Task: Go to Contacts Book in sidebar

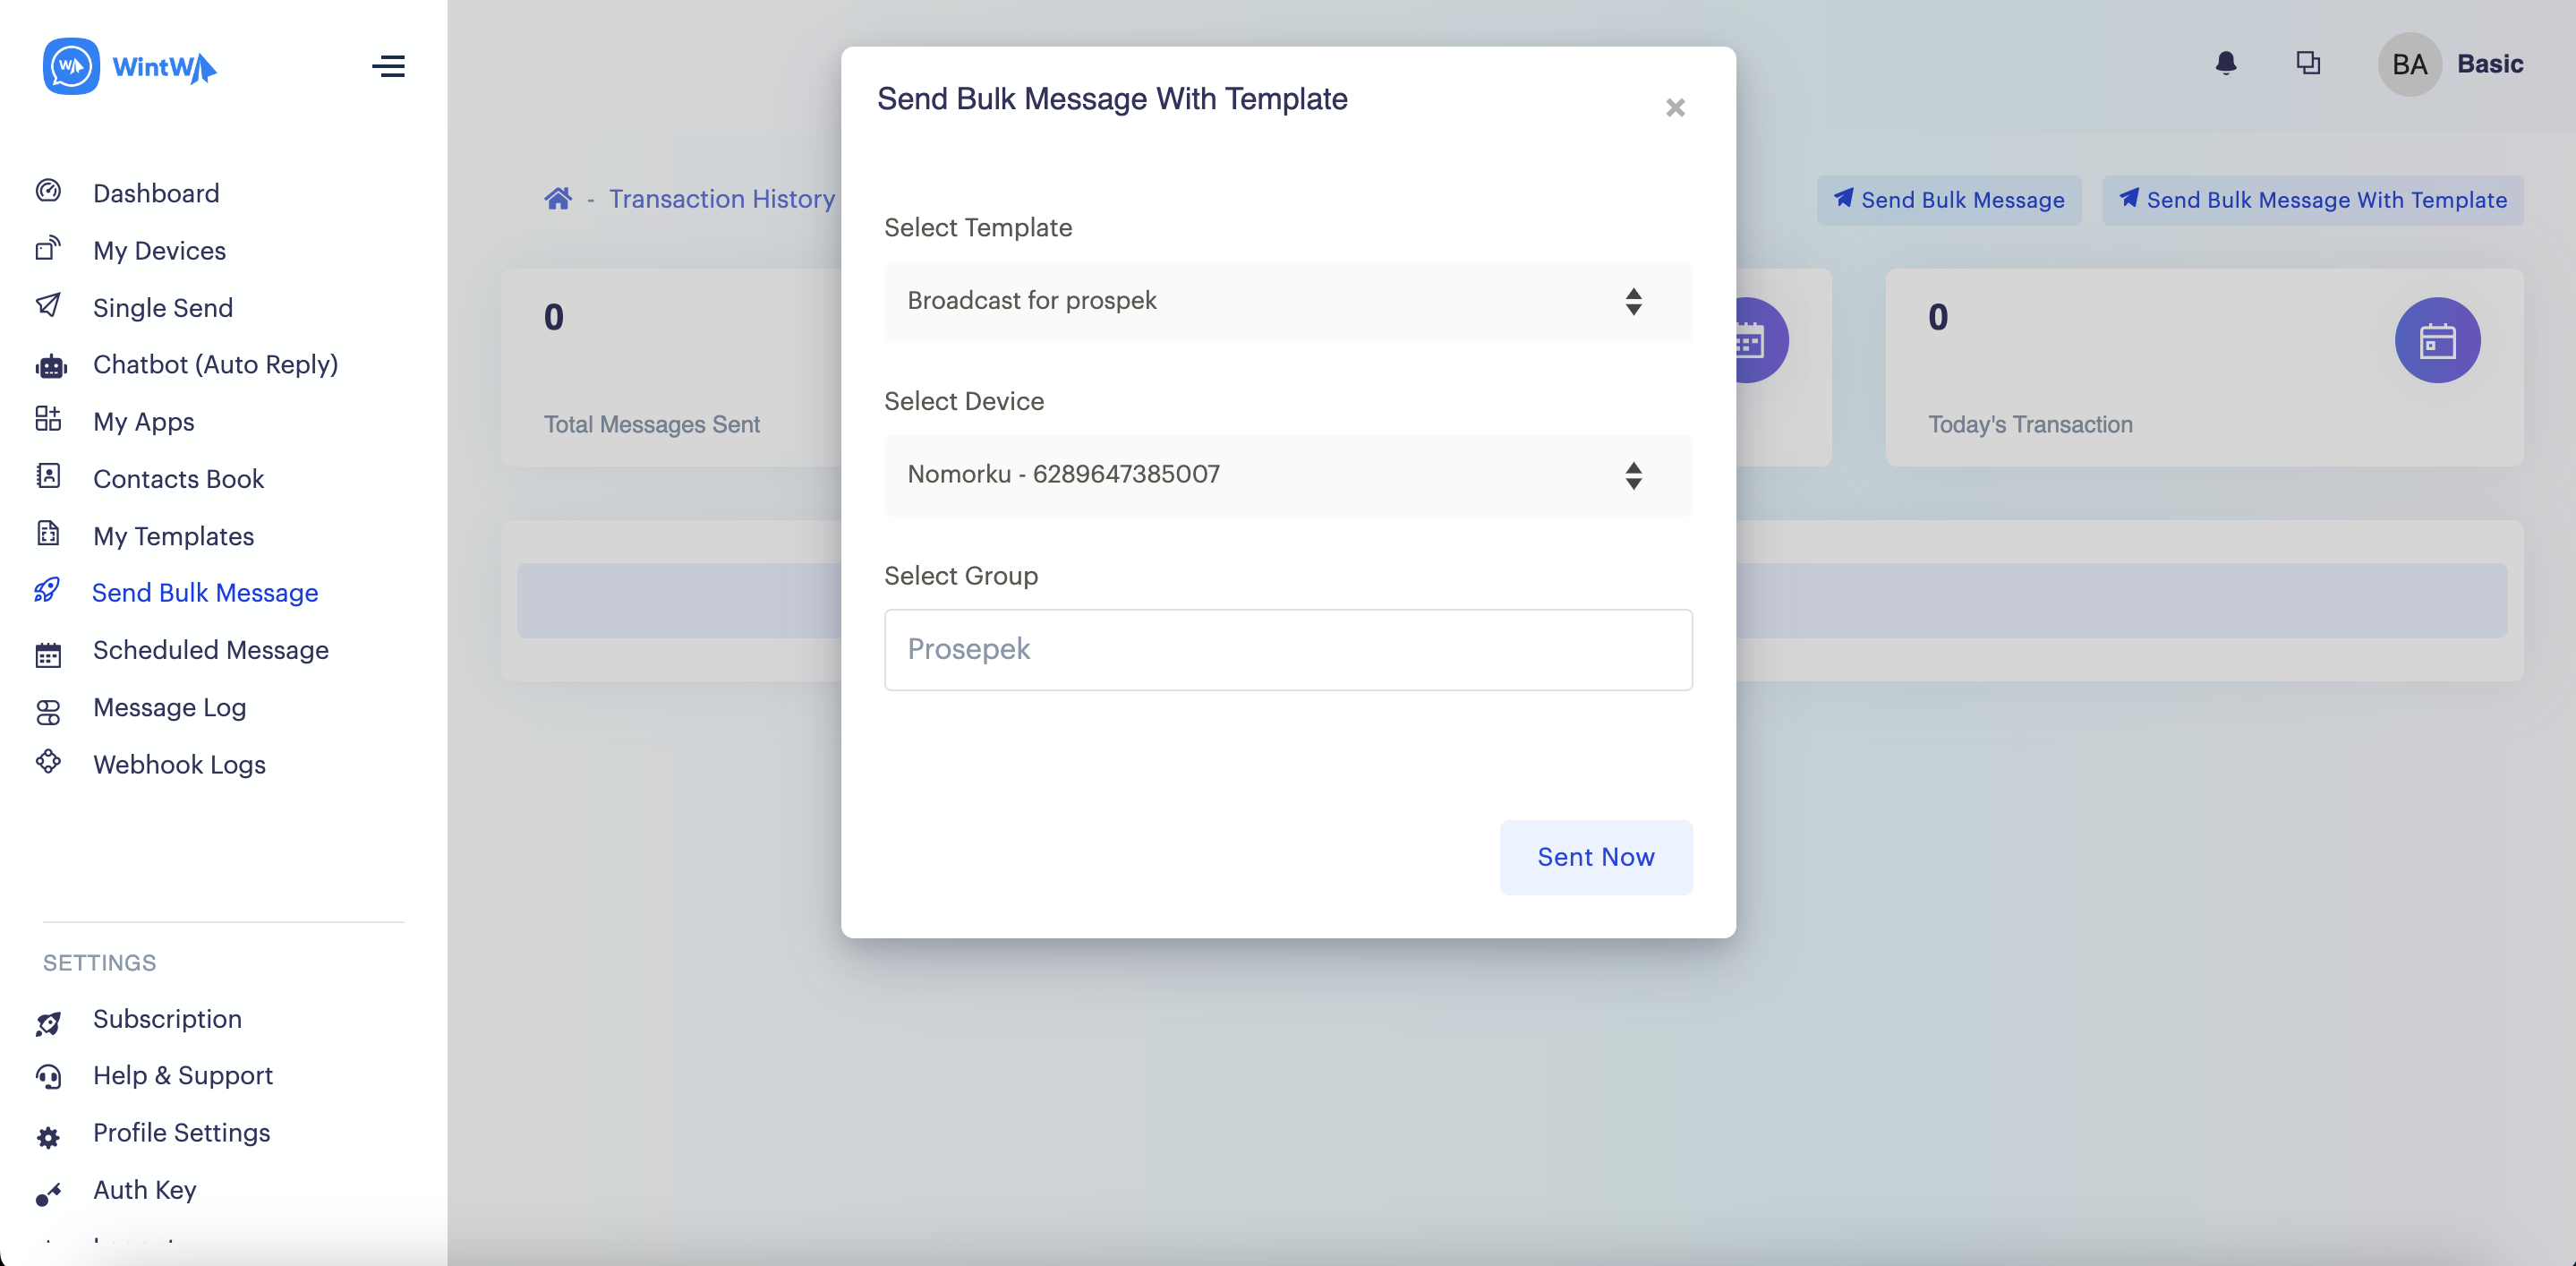Action: (x=178, y=479)
